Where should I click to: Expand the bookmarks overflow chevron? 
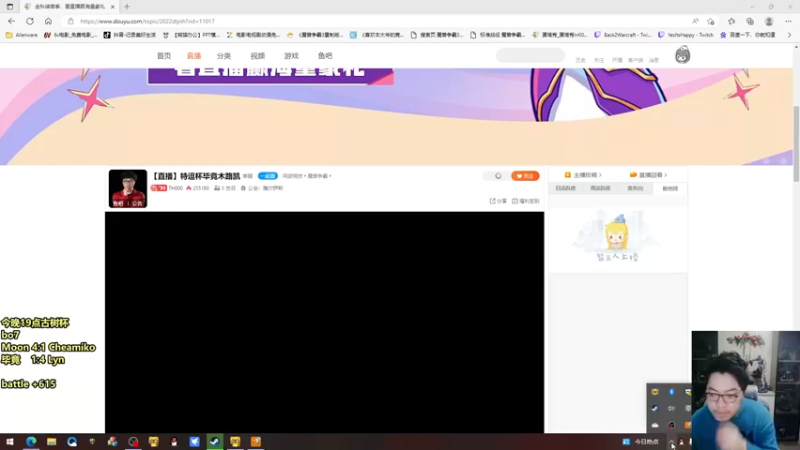point(789,35)
